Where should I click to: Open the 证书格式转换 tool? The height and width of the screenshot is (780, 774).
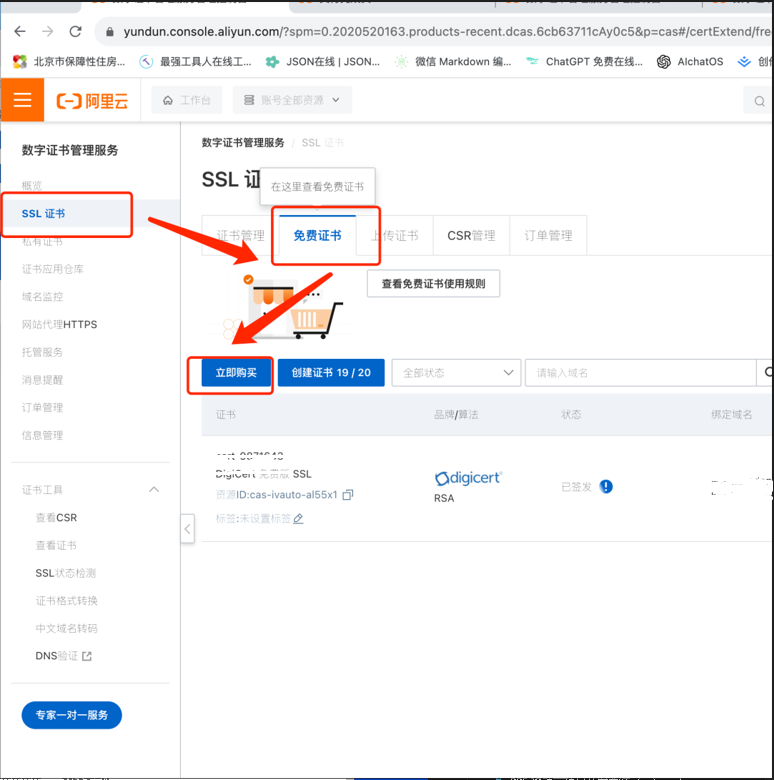click(67, 601)
